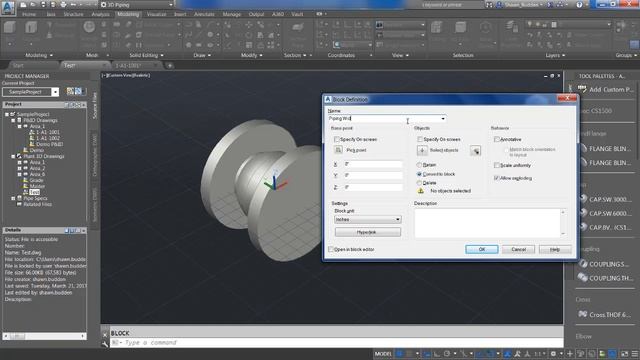Expand the Solid Editing ribbon panel

(x=146, y=55)
